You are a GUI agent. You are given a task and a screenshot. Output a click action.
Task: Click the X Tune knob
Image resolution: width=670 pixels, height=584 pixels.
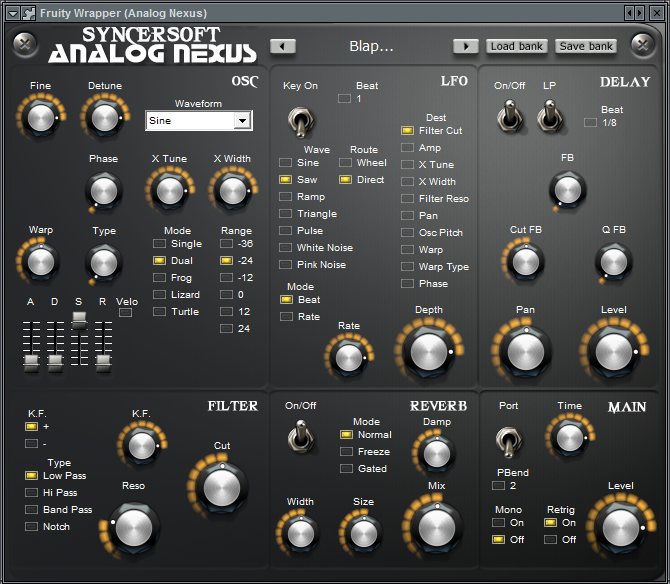(170, 191)
